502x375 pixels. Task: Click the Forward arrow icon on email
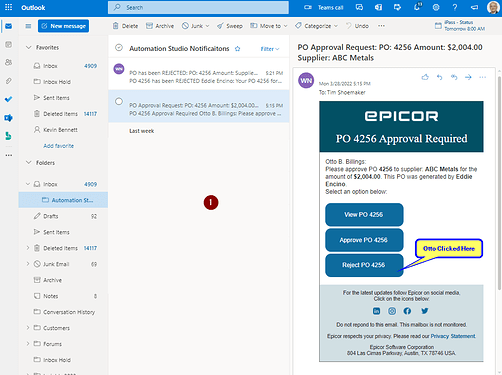468,77
